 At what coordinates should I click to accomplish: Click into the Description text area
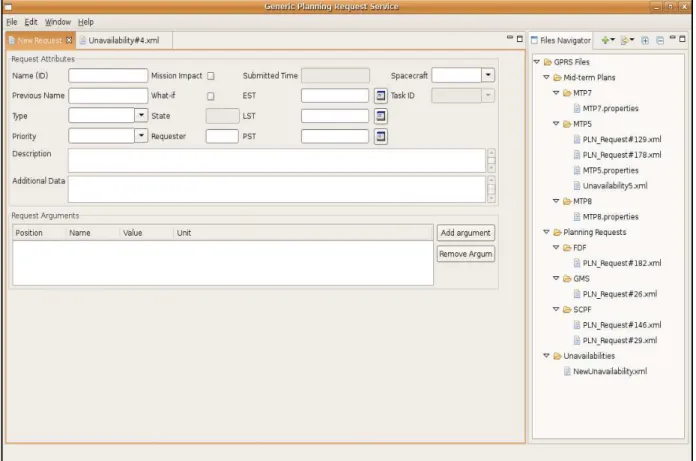(x=277, y=161)
